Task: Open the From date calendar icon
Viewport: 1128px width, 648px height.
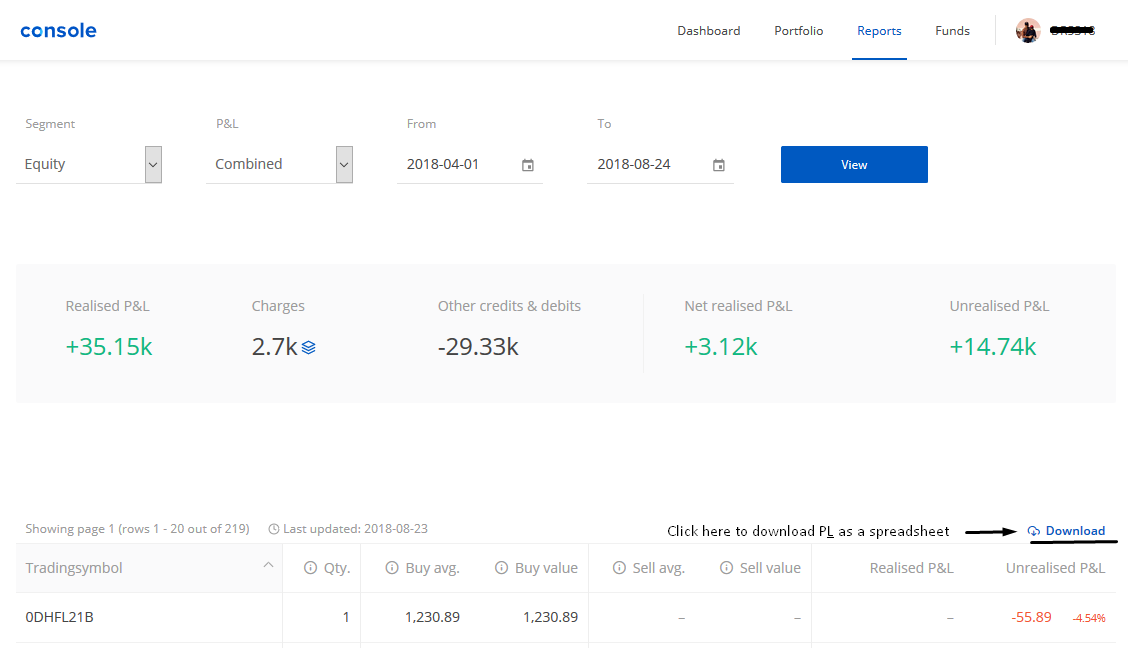Action: pyautogui.click(x=527, y=165)
